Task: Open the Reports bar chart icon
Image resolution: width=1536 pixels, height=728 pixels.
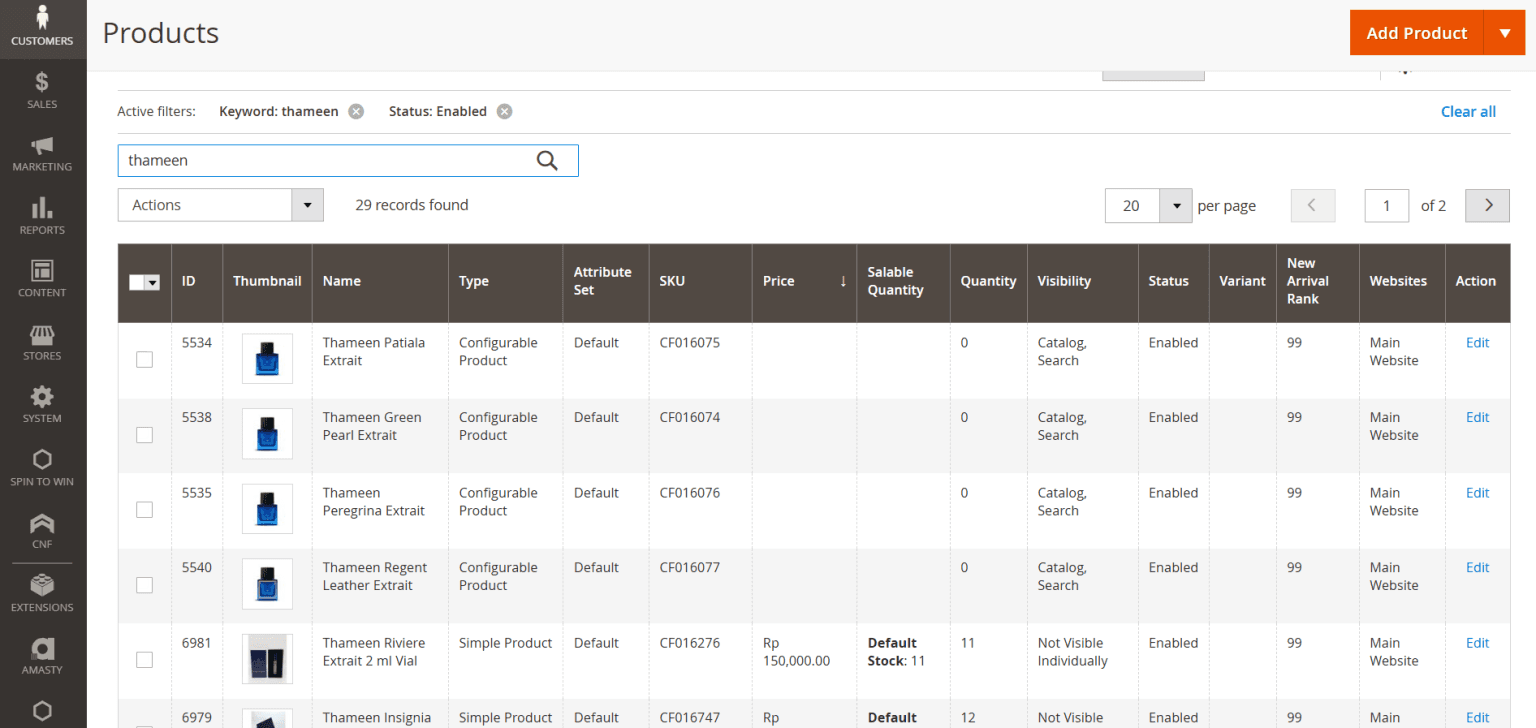Action: [x=42, y=216]
